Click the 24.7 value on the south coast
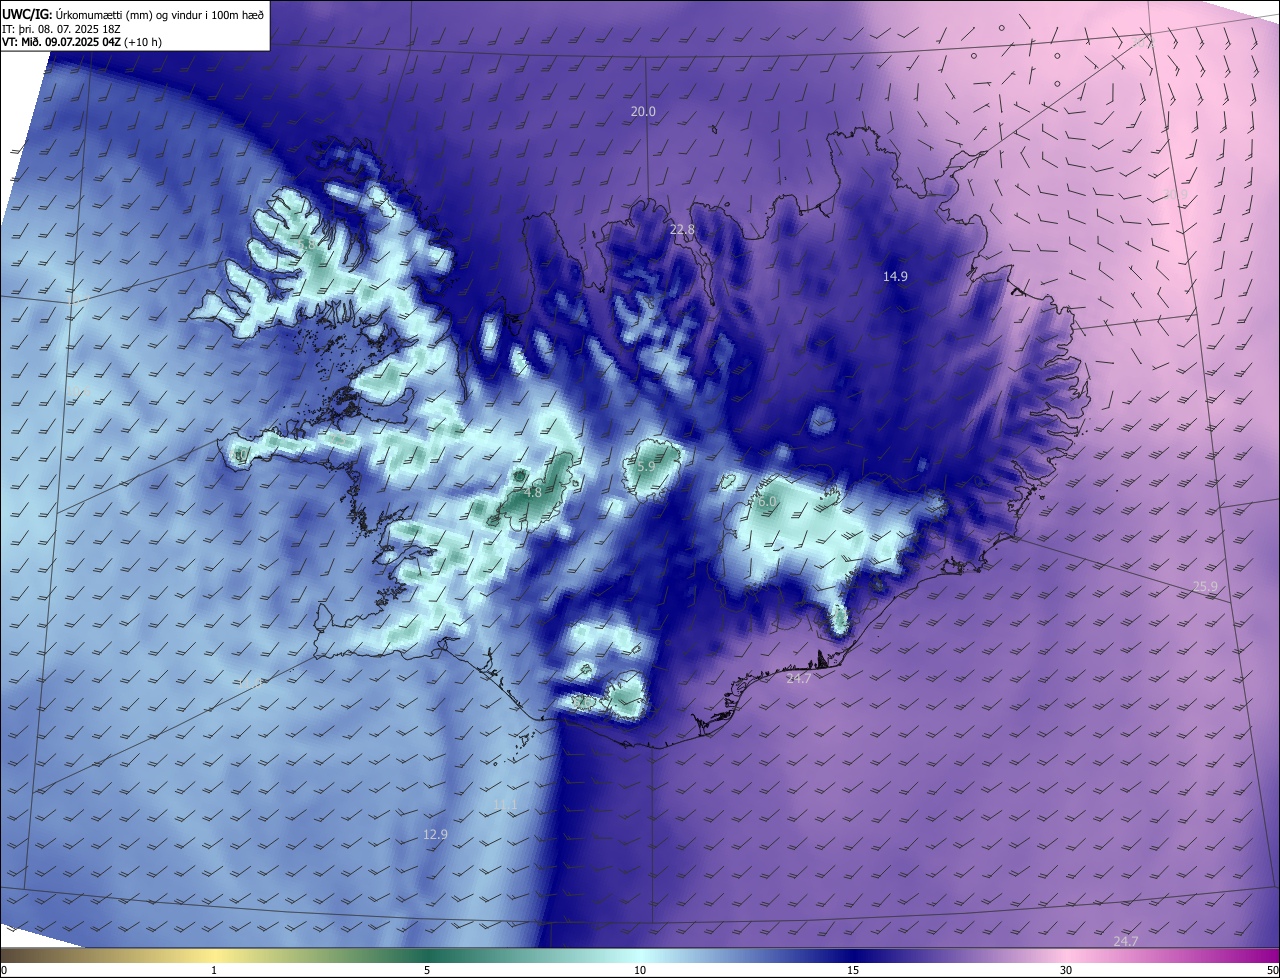This screenshot has height=978, width=1280. (x=798, y=679)
